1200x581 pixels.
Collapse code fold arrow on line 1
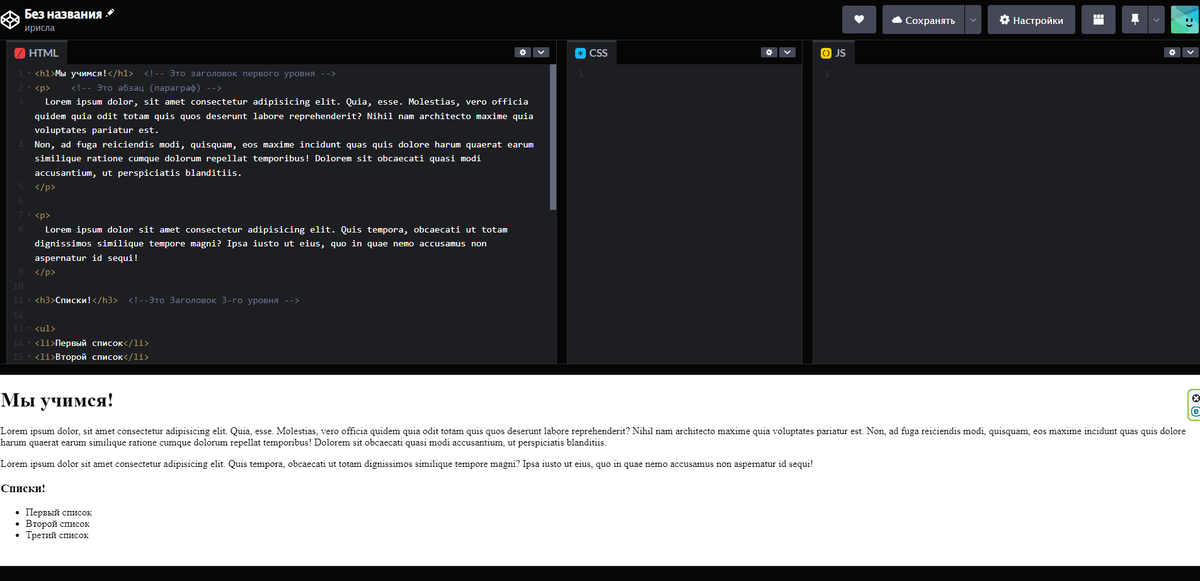(x=28, y=73)
